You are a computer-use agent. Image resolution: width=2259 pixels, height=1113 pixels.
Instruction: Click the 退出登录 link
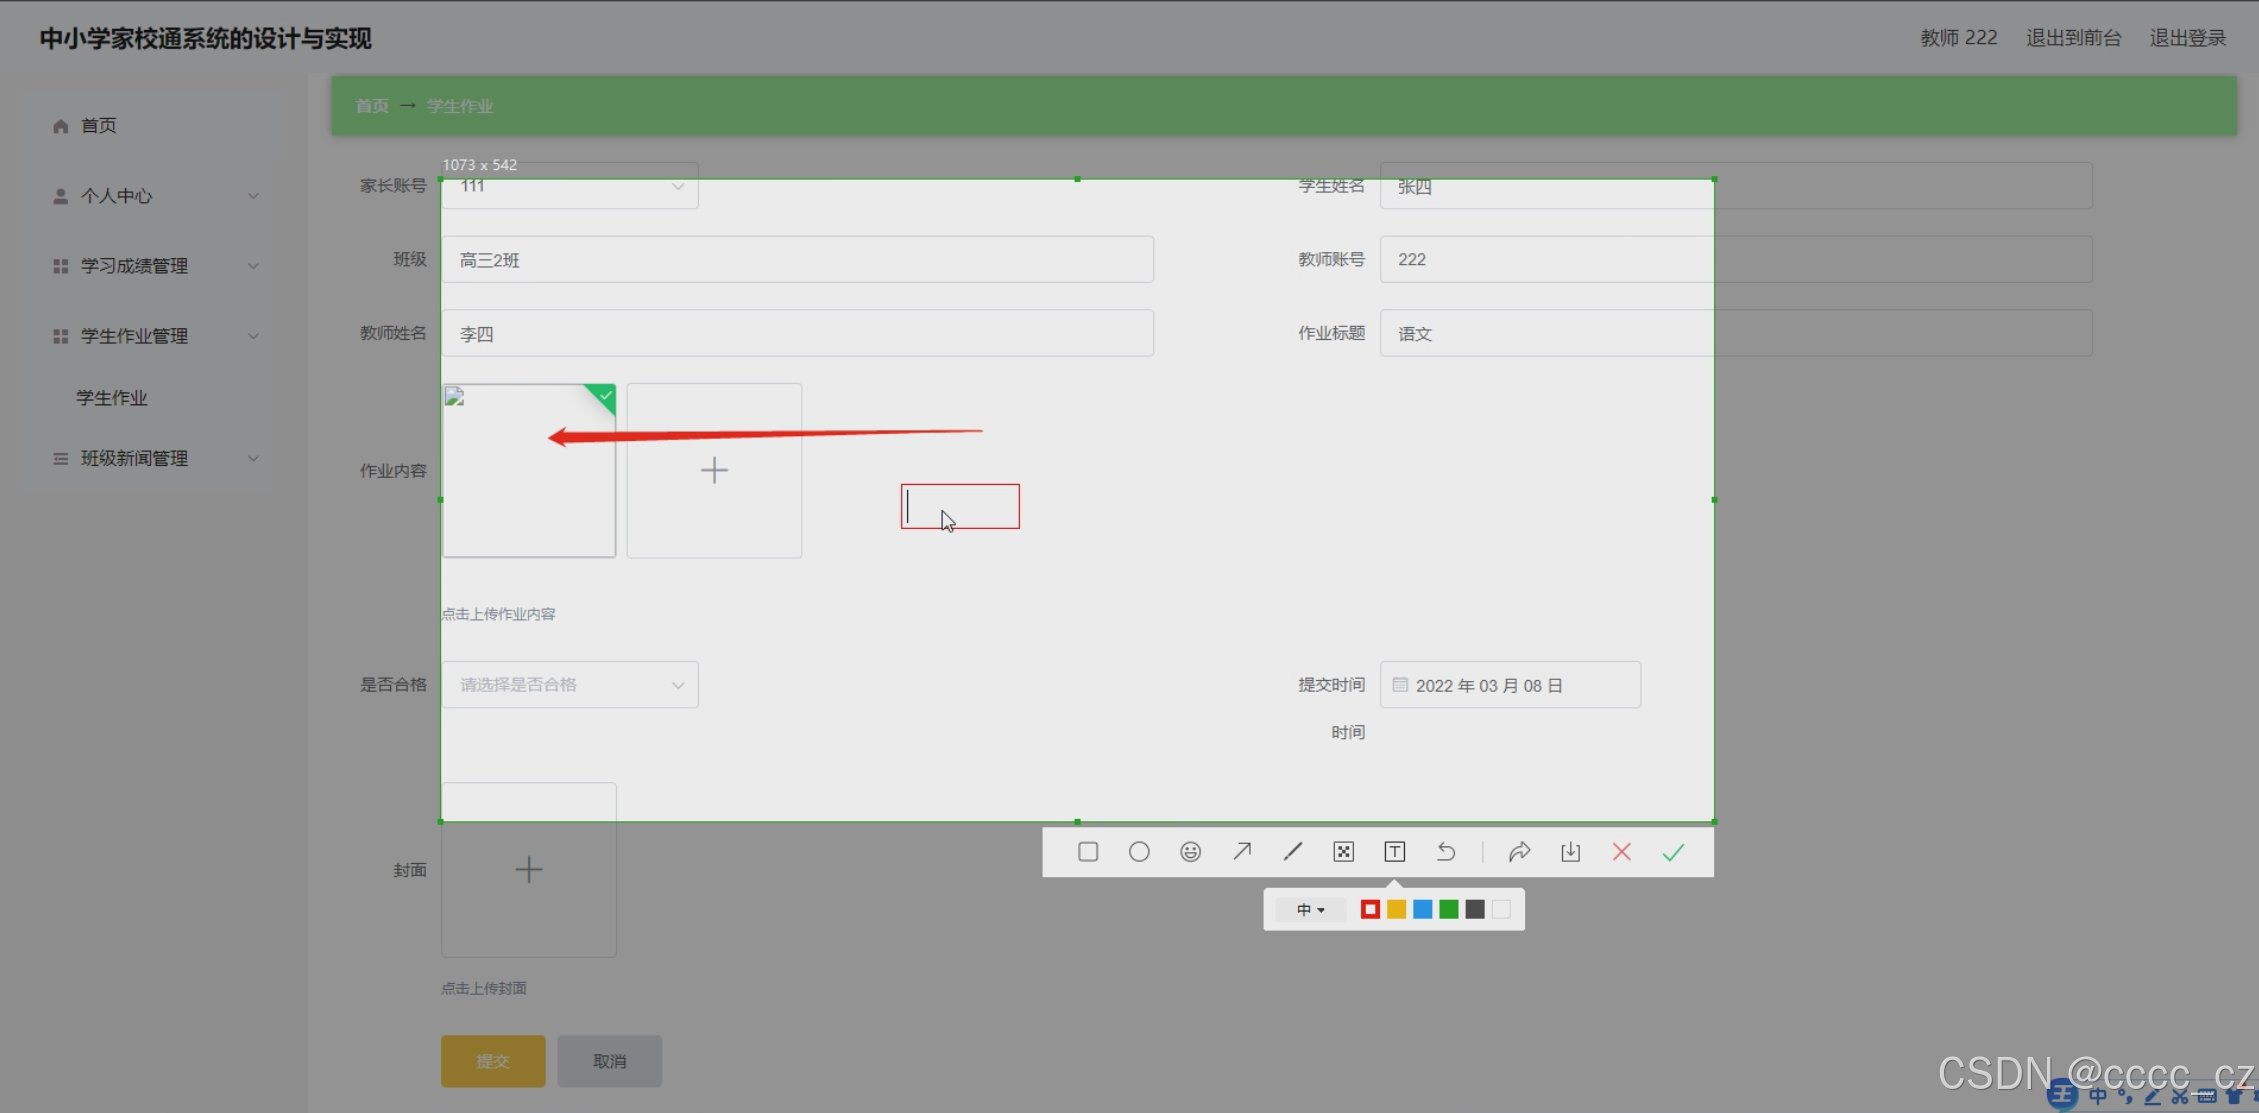click(x=2187, y=38)
